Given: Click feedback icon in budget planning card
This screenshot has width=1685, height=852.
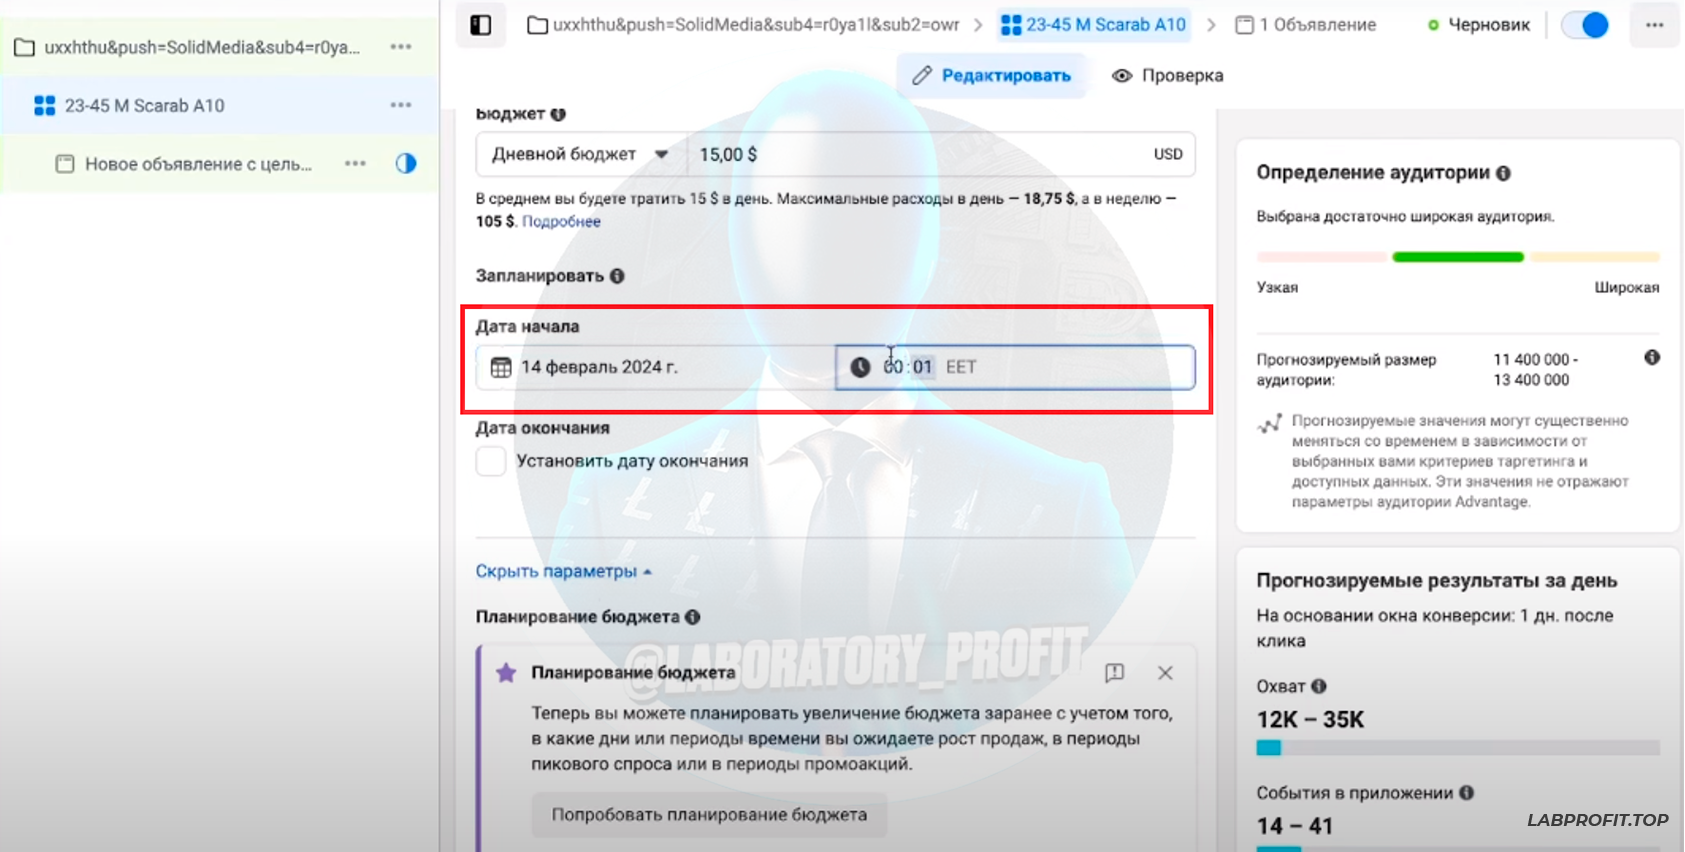Looking at the screenshot, I should coord(1115,673).
